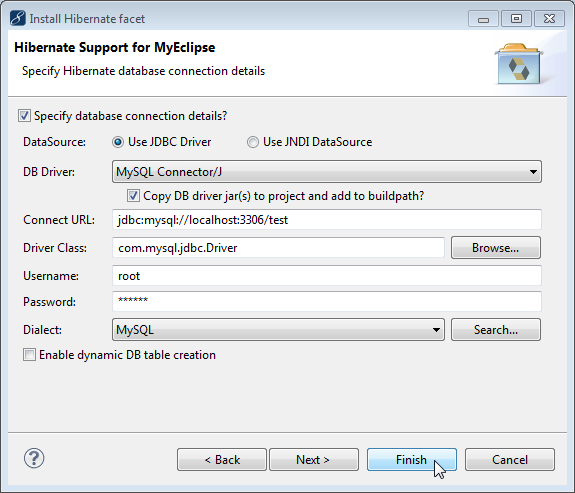
Task: Open the DB Driver dropdown list
Action: [x=327, y=172]
